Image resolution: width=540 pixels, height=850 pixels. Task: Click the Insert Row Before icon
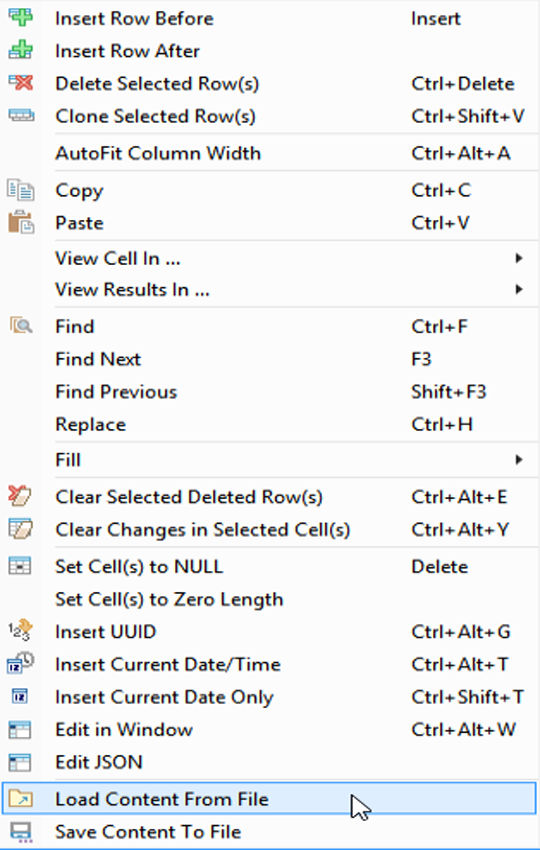(x=21, y=17)
